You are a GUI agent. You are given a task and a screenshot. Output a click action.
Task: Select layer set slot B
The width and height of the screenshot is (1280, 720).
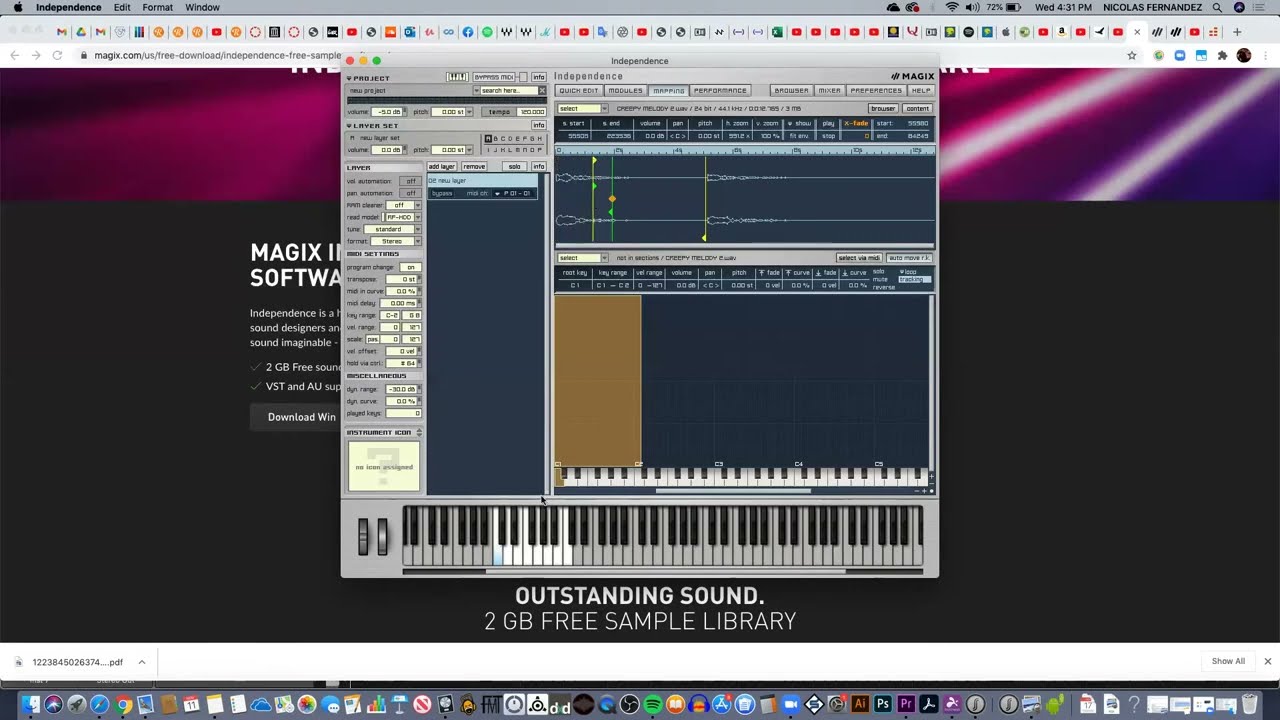[498, 139]
